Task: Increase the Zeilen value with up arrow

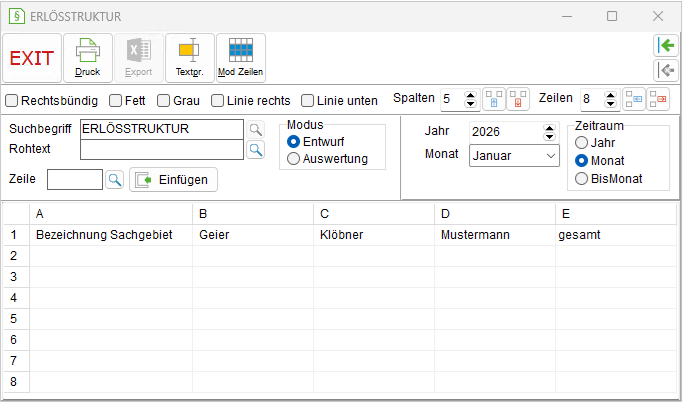Action: [611, 95]
